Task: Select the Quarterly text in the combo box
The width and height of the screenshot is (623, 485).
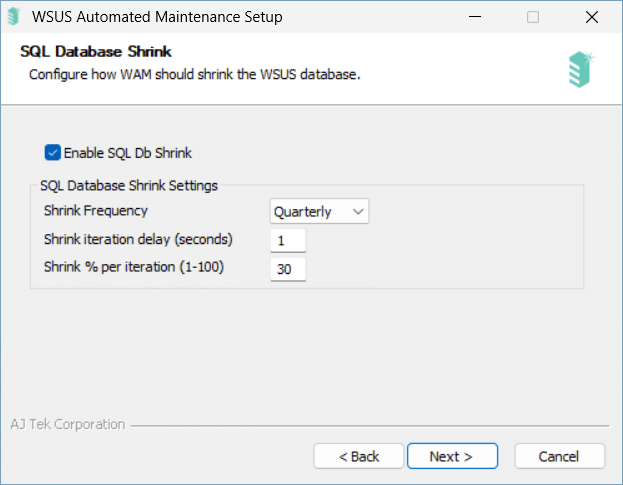Action: pos(302,212)
